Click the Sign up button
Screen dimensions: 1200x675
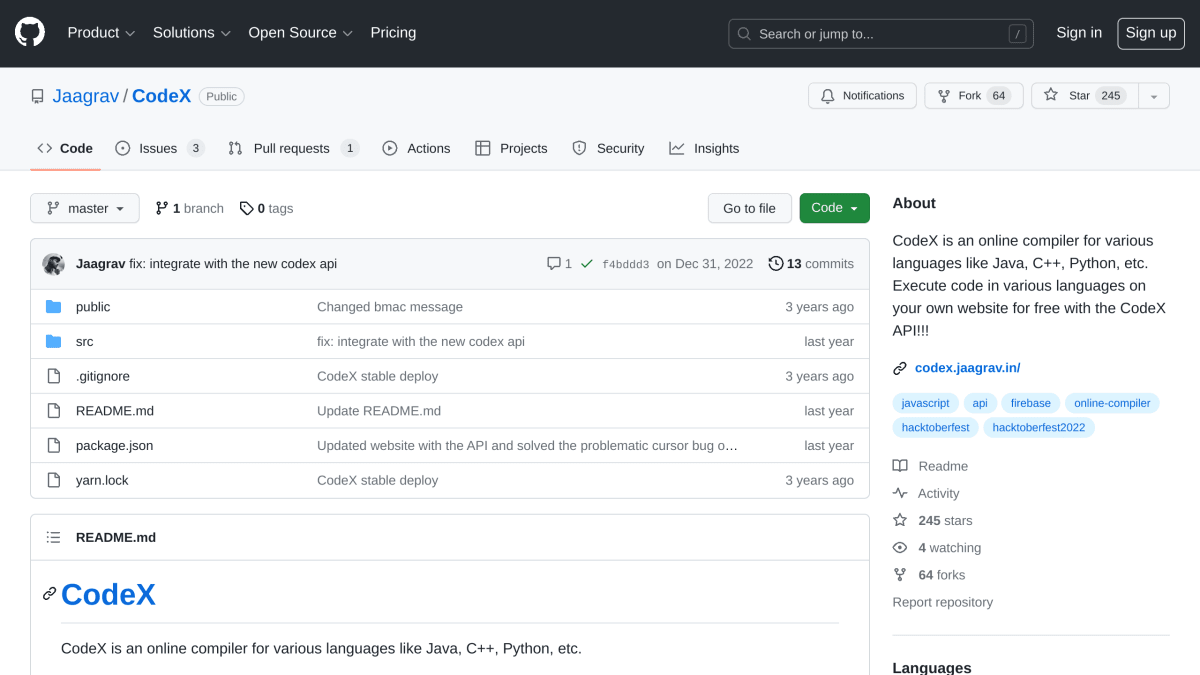(x=1151, y=33)
